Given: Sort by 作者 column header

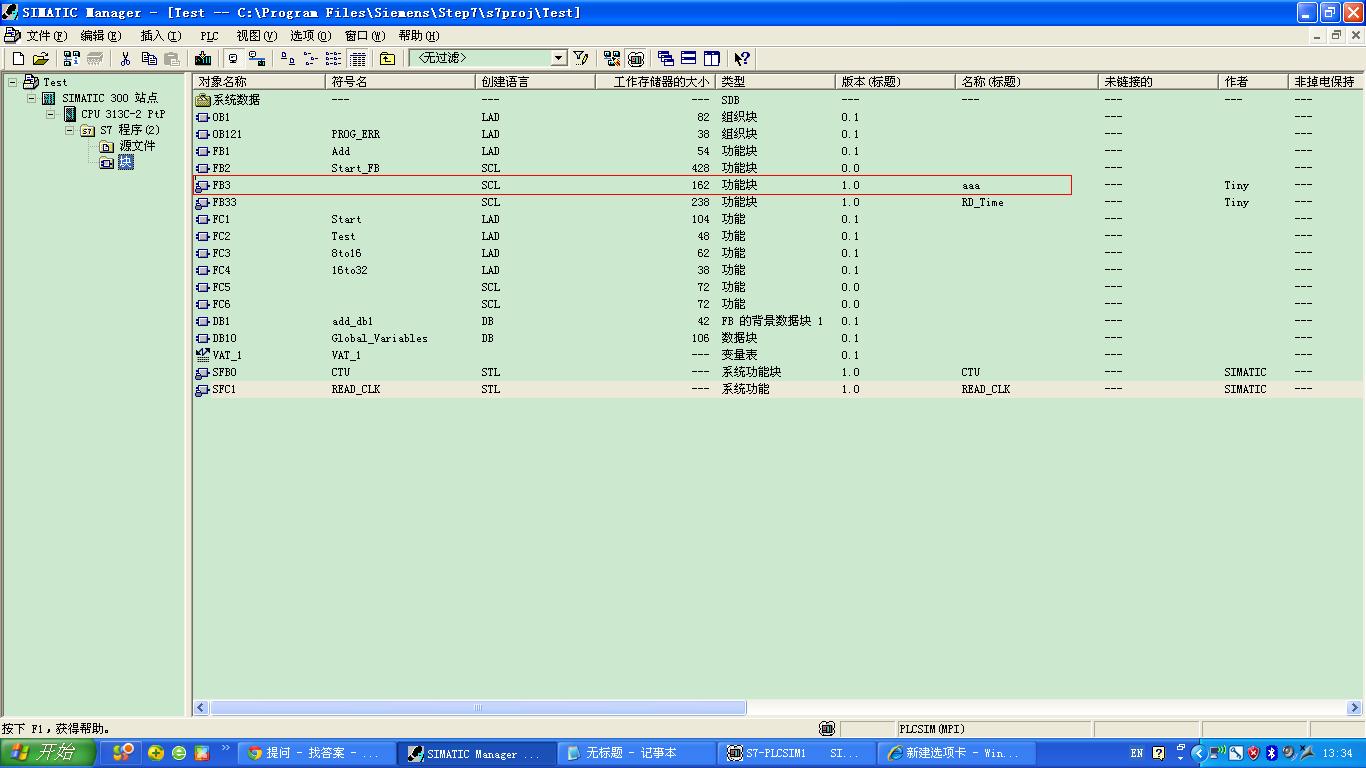Looking at the screenshot, I should click(x=1253, y=82).
